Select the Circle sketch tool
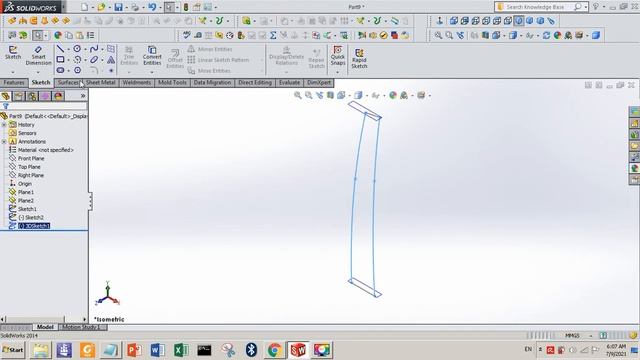 tap(77, 49)
